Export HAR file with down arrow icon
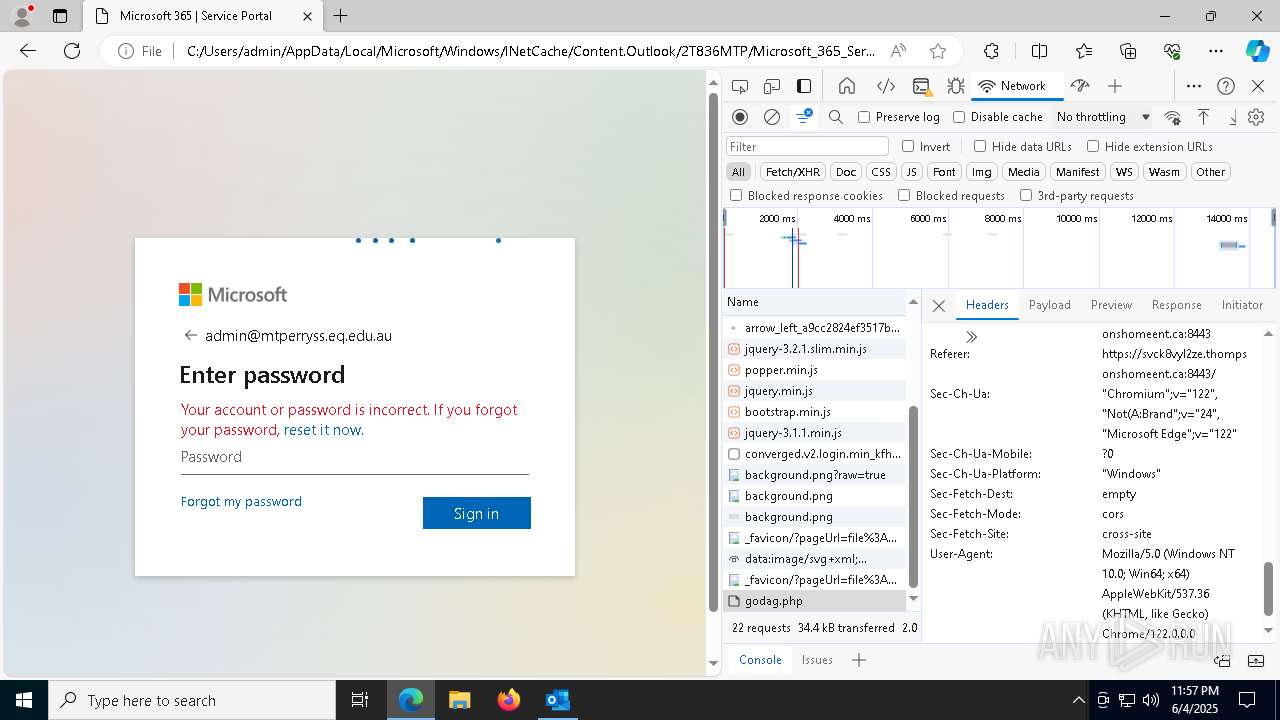The width and height of the screenshot is (1280, 720). pyautogui.click(x=1233, y=117)
